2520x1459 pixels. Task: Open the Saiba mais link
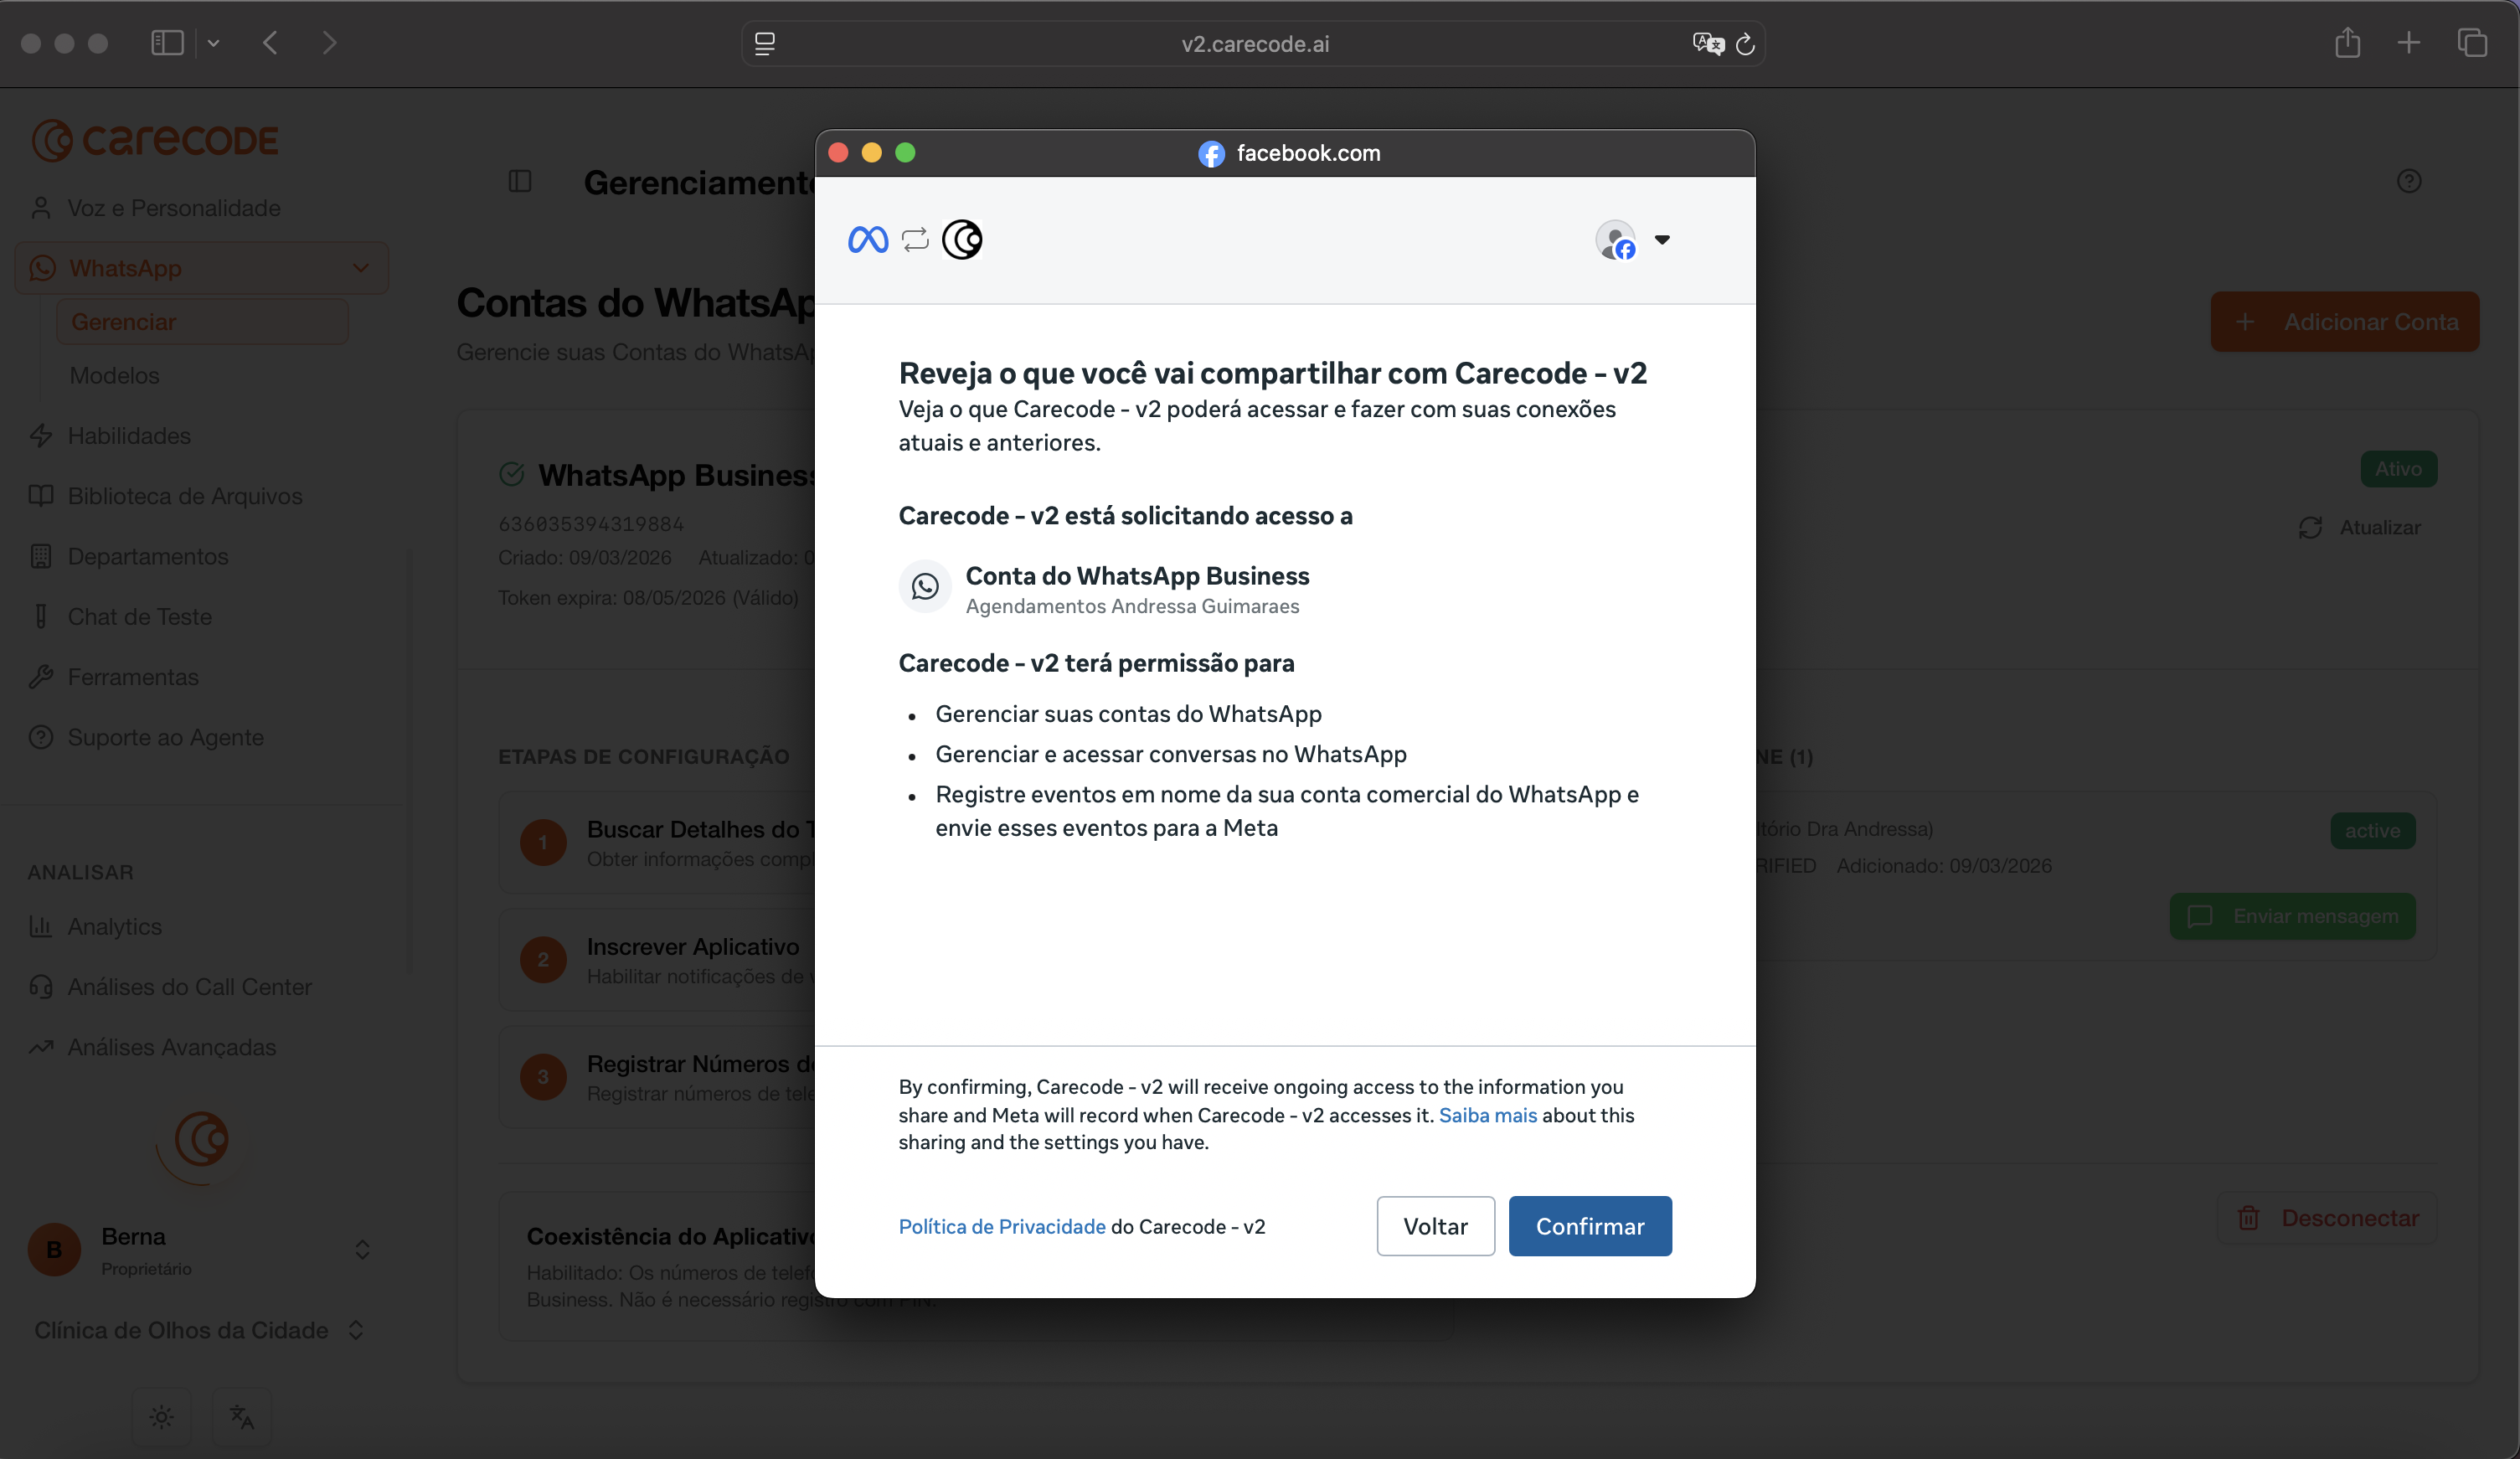click(x=1487, y=1115)
